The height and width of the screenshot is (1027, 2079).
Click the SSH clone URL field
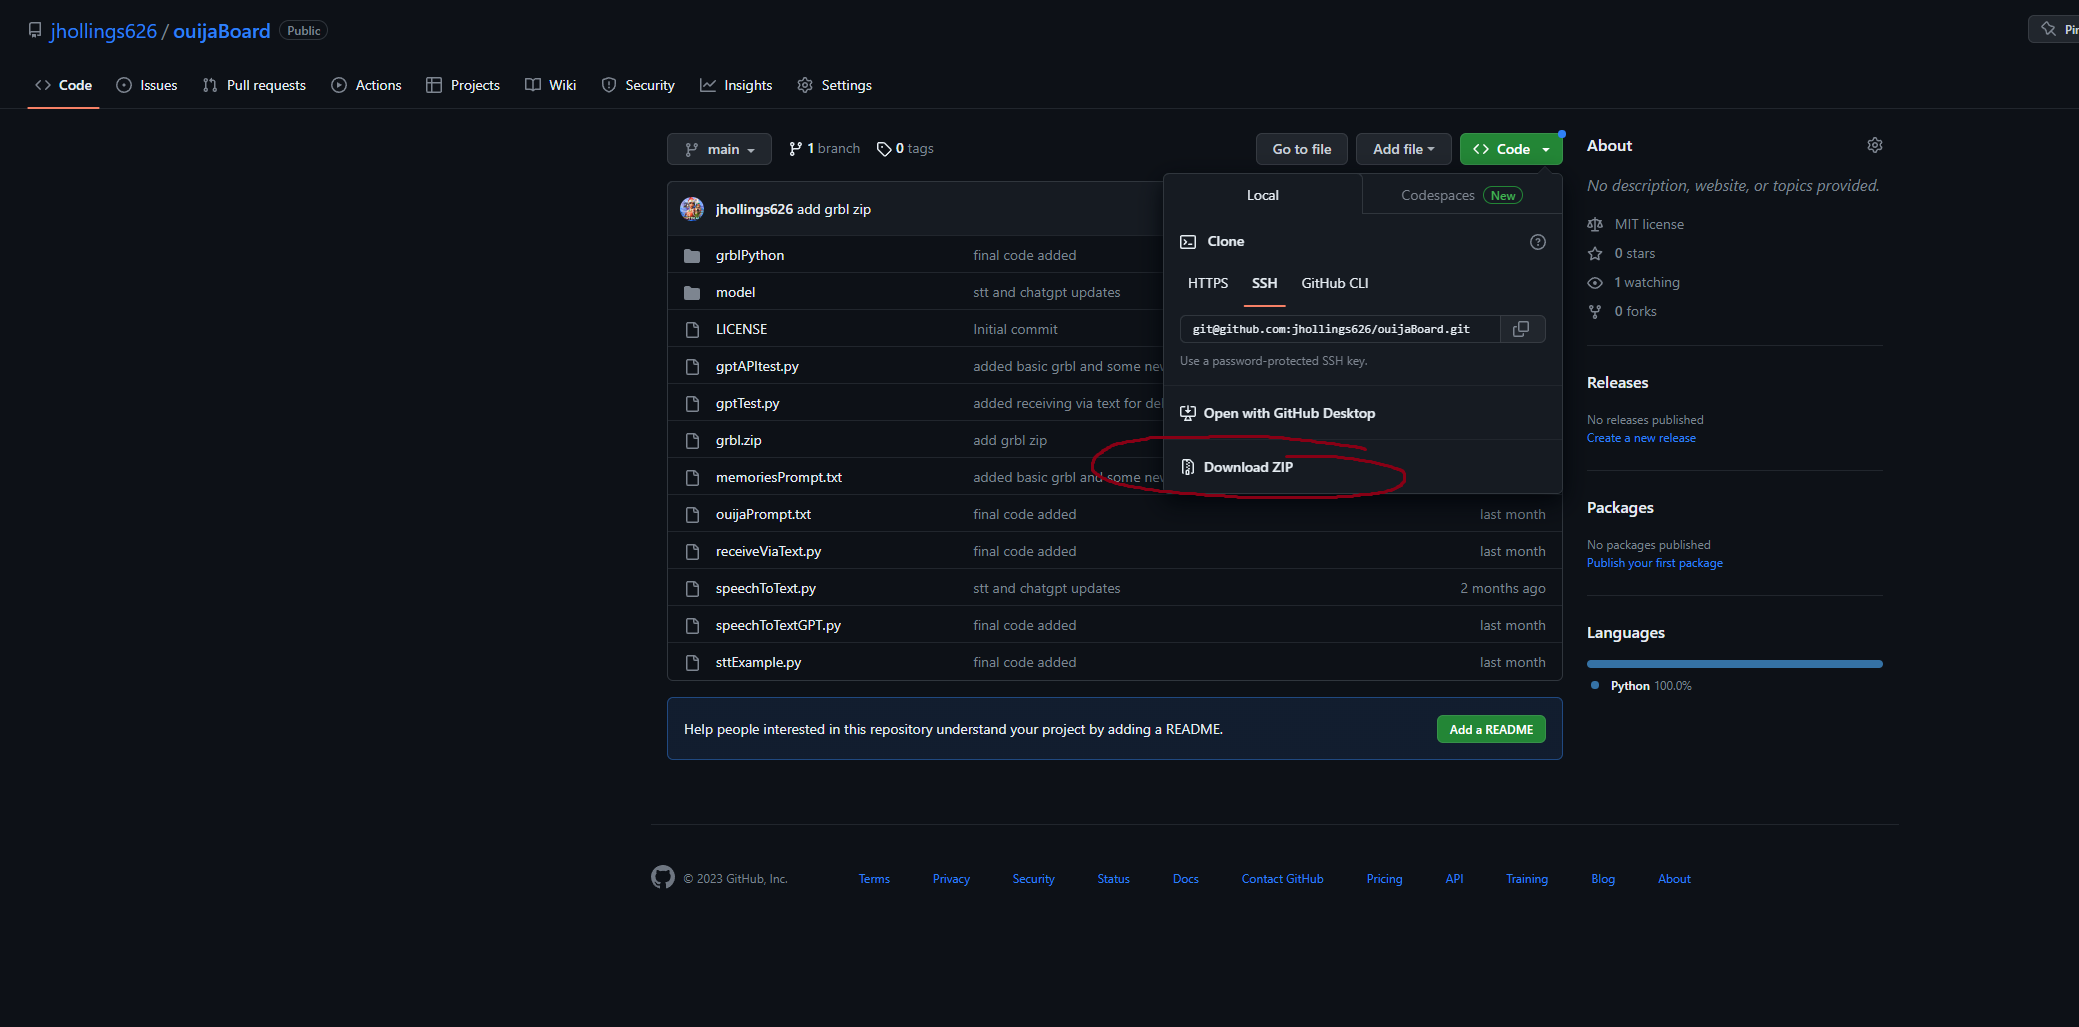tap(1340, 329)
